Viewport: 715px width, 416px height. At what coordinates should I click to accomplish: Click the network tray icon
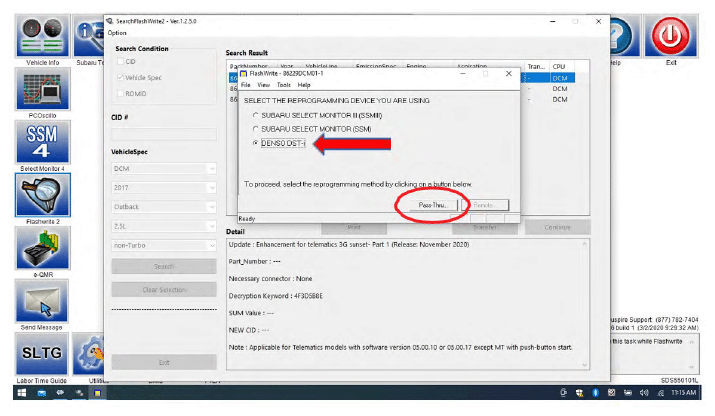[x=660, y=393]
